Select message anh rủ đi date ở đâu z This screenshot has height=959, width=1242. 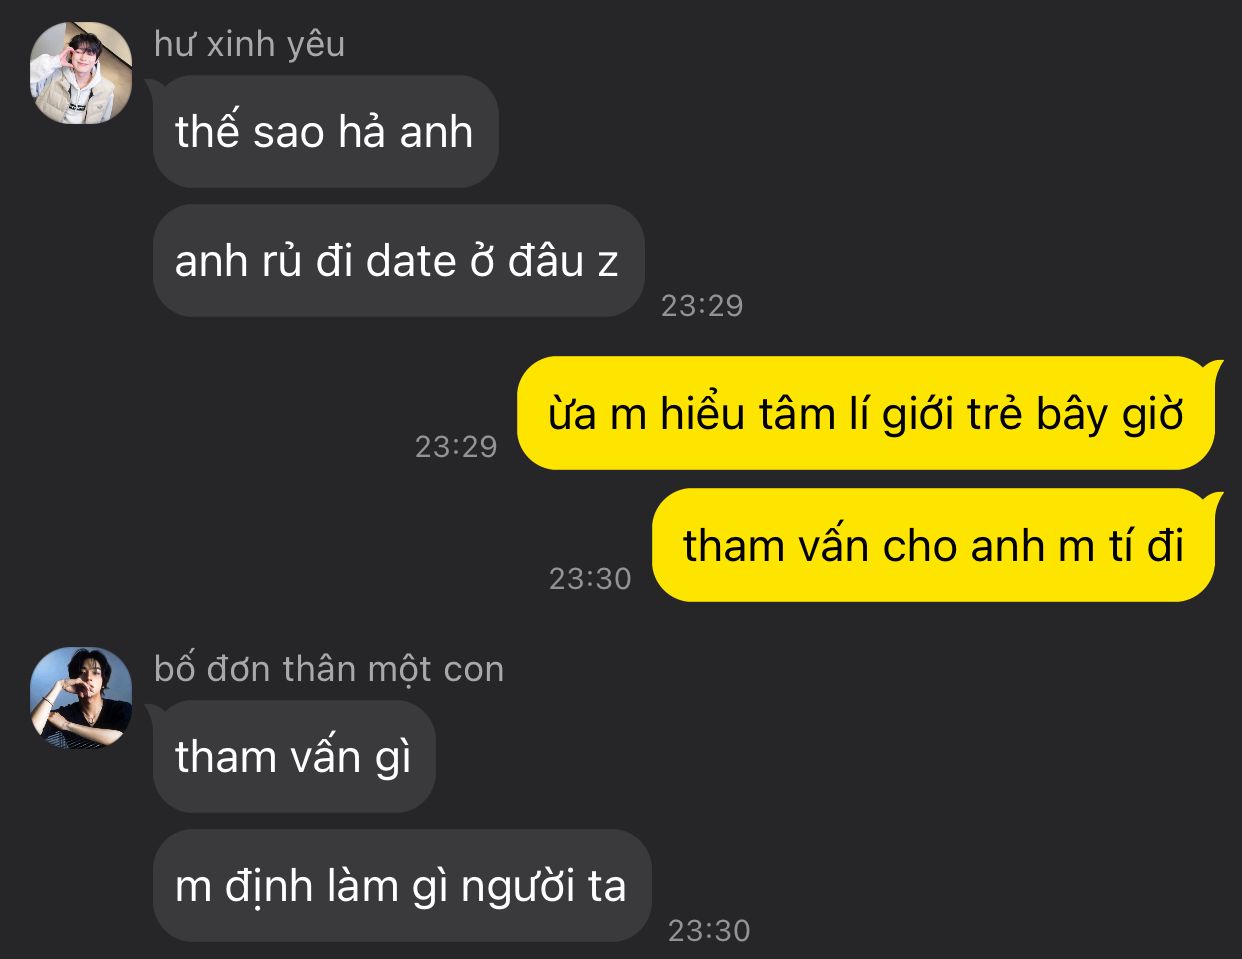click(x=398, y=261)
